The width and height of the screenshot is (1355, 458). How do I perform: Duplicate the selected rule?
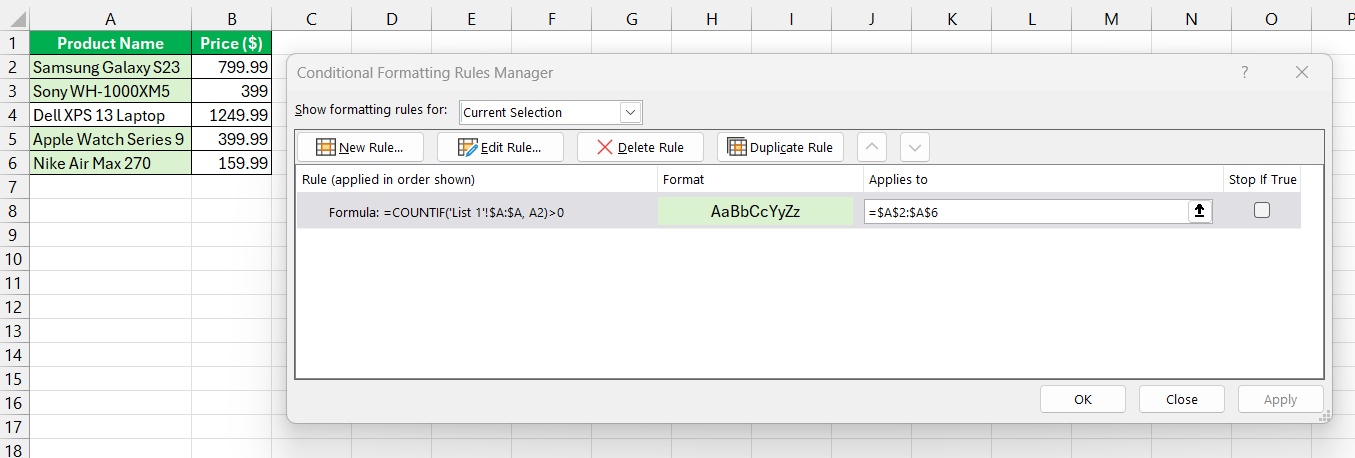(x=781, y=147)
